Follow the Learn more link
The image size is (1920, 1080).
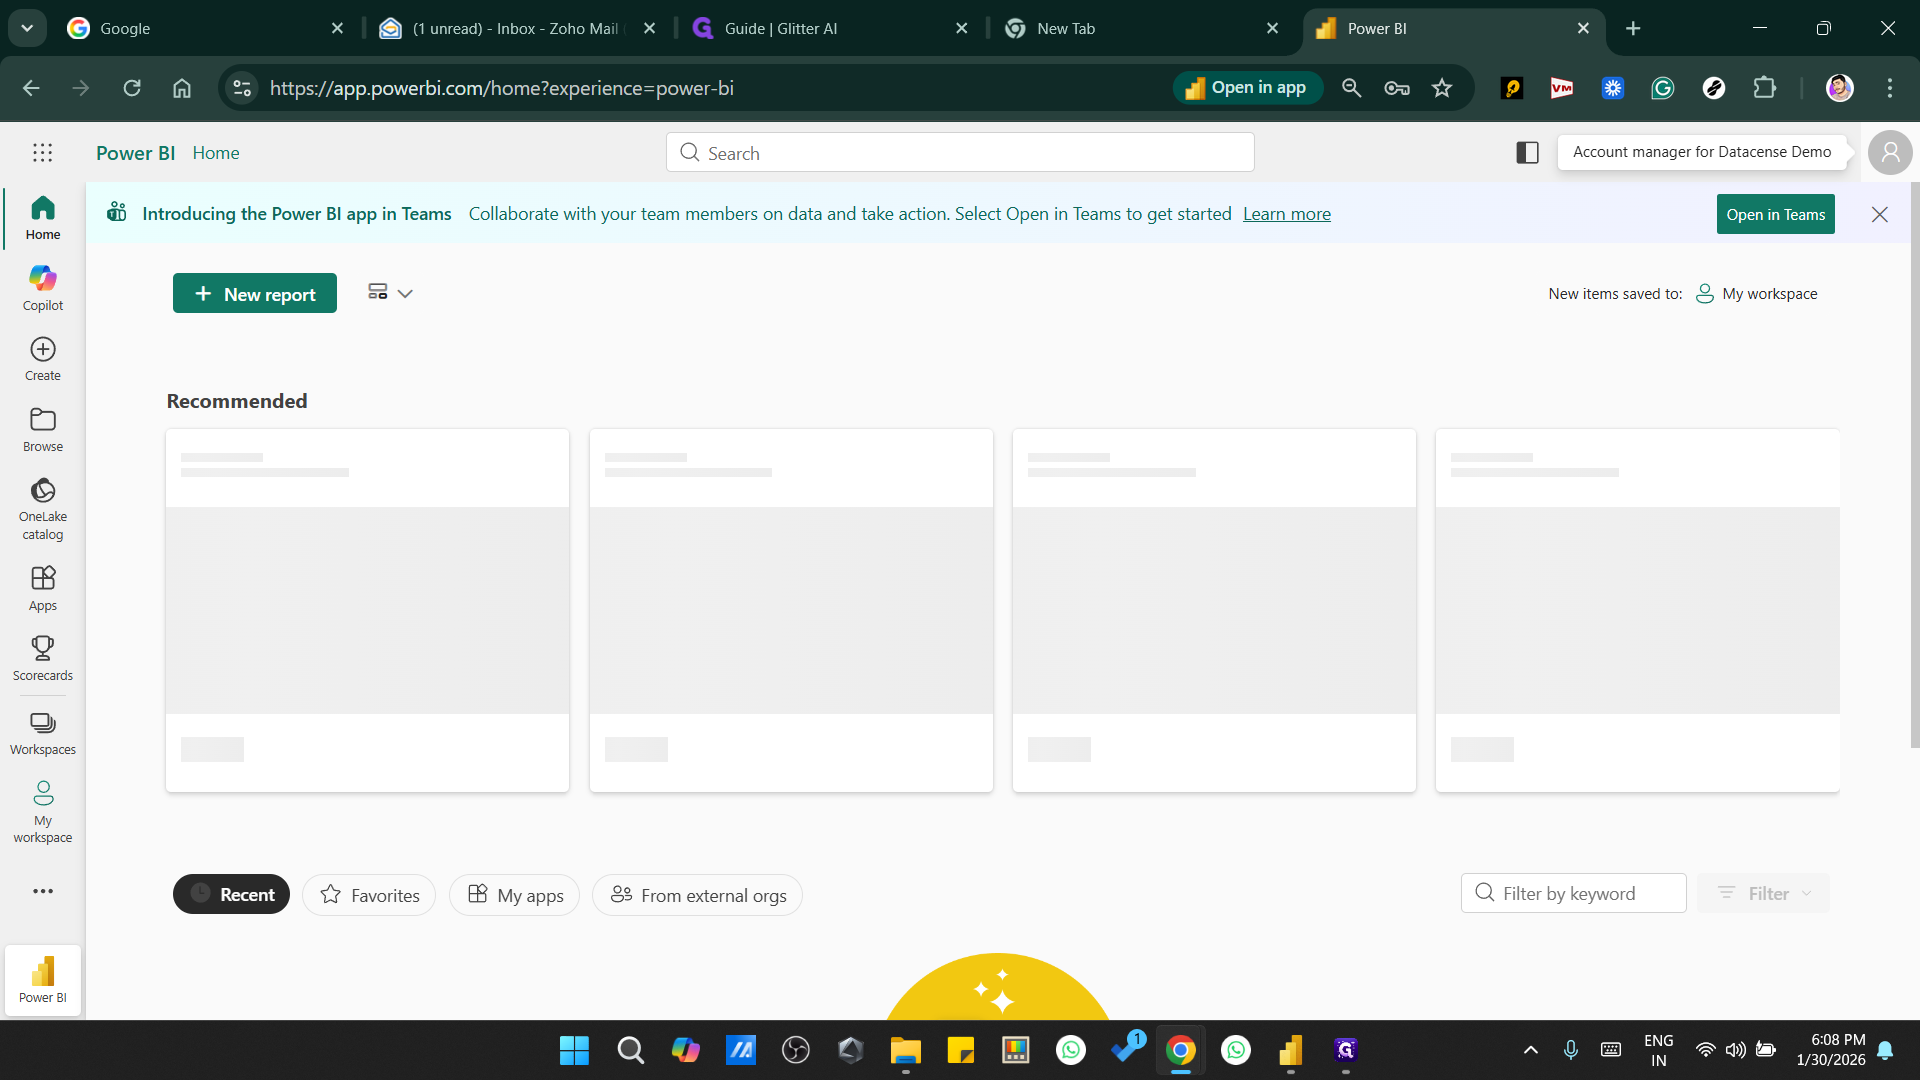pos(1286,214)
